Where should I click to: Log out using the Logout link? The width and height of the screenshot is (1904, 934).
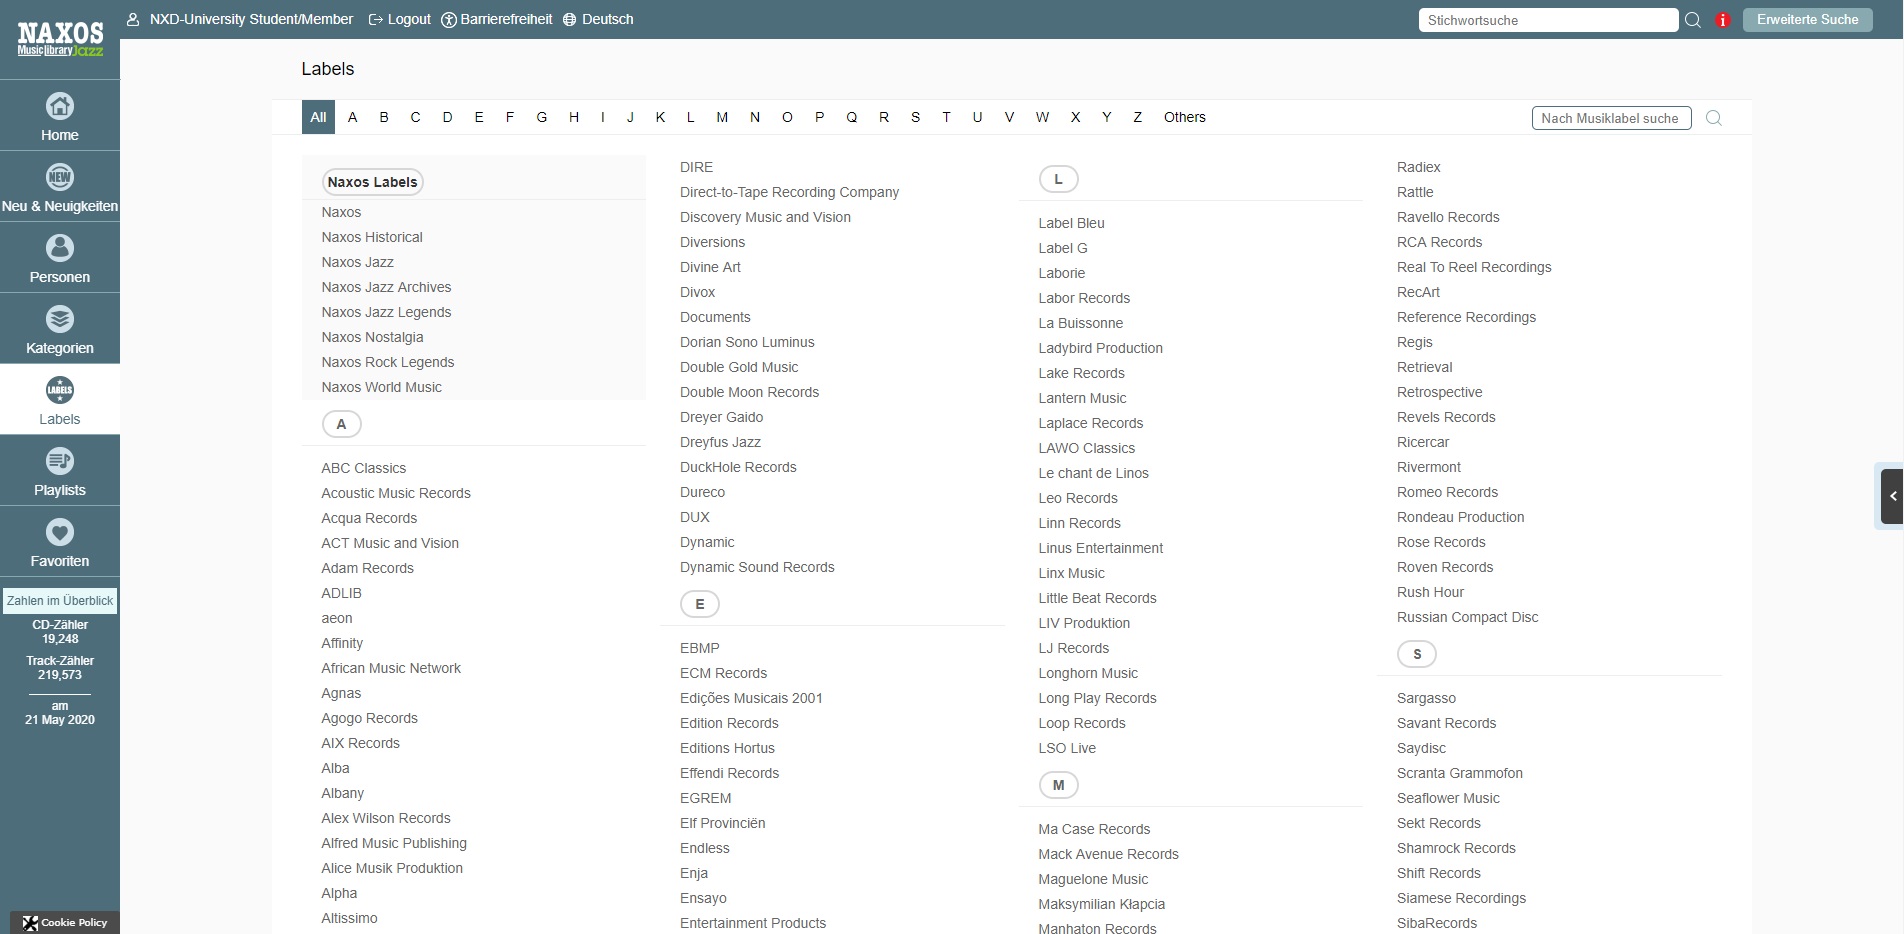400,19
